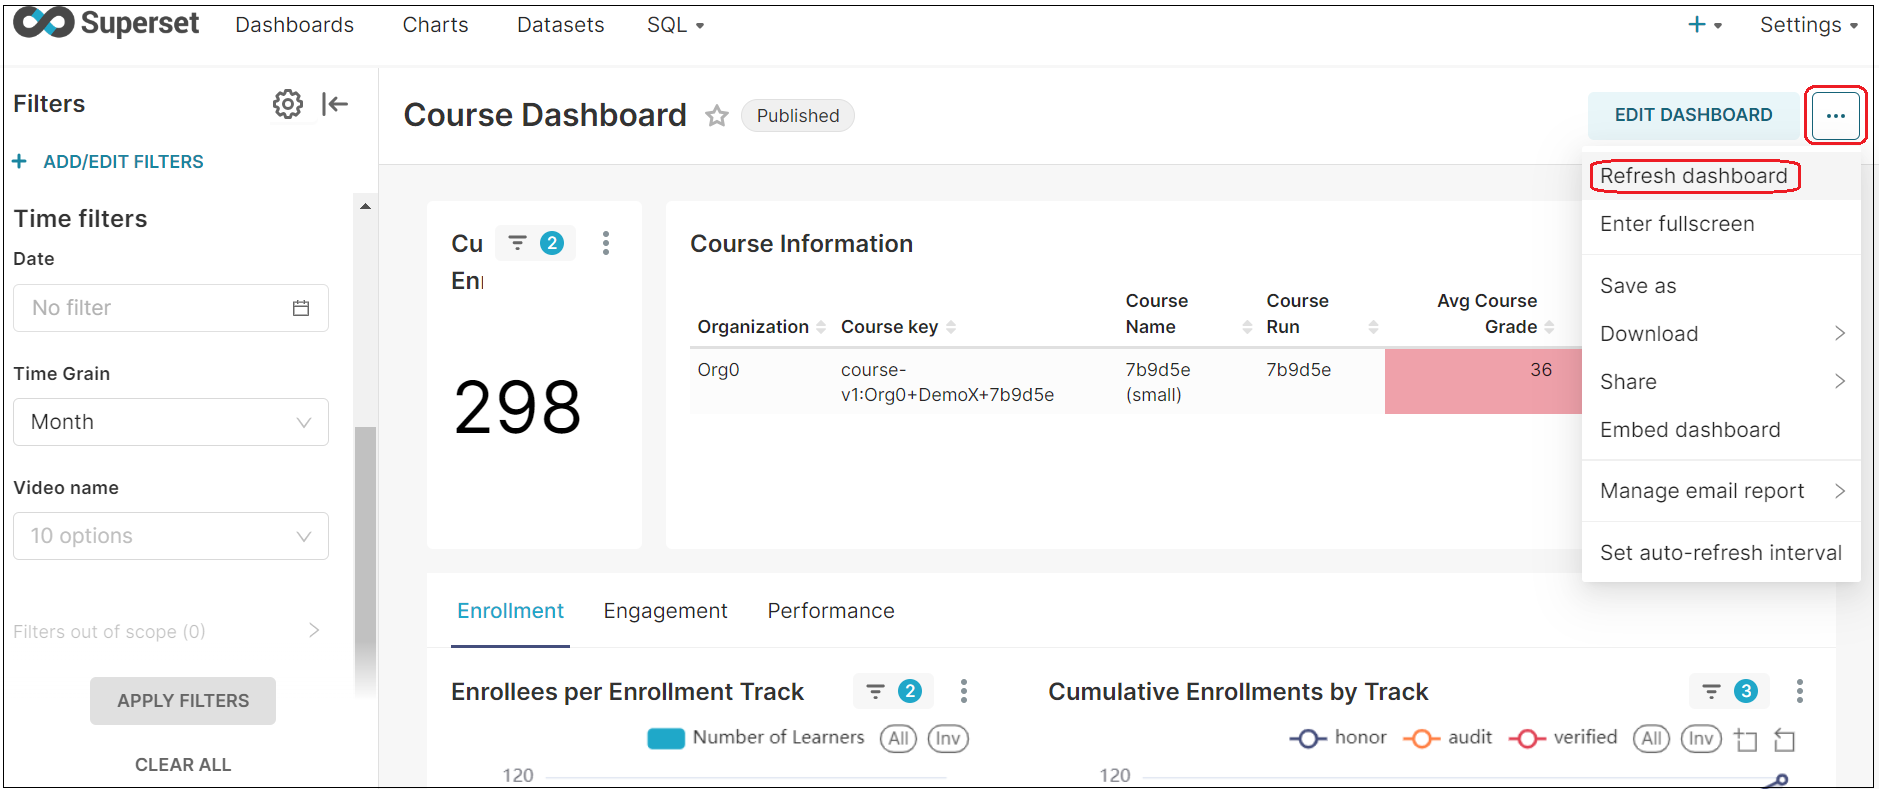Open the calendar icon in the Date filter
This screenshot has height=789, width=1879.
[300, 308]
